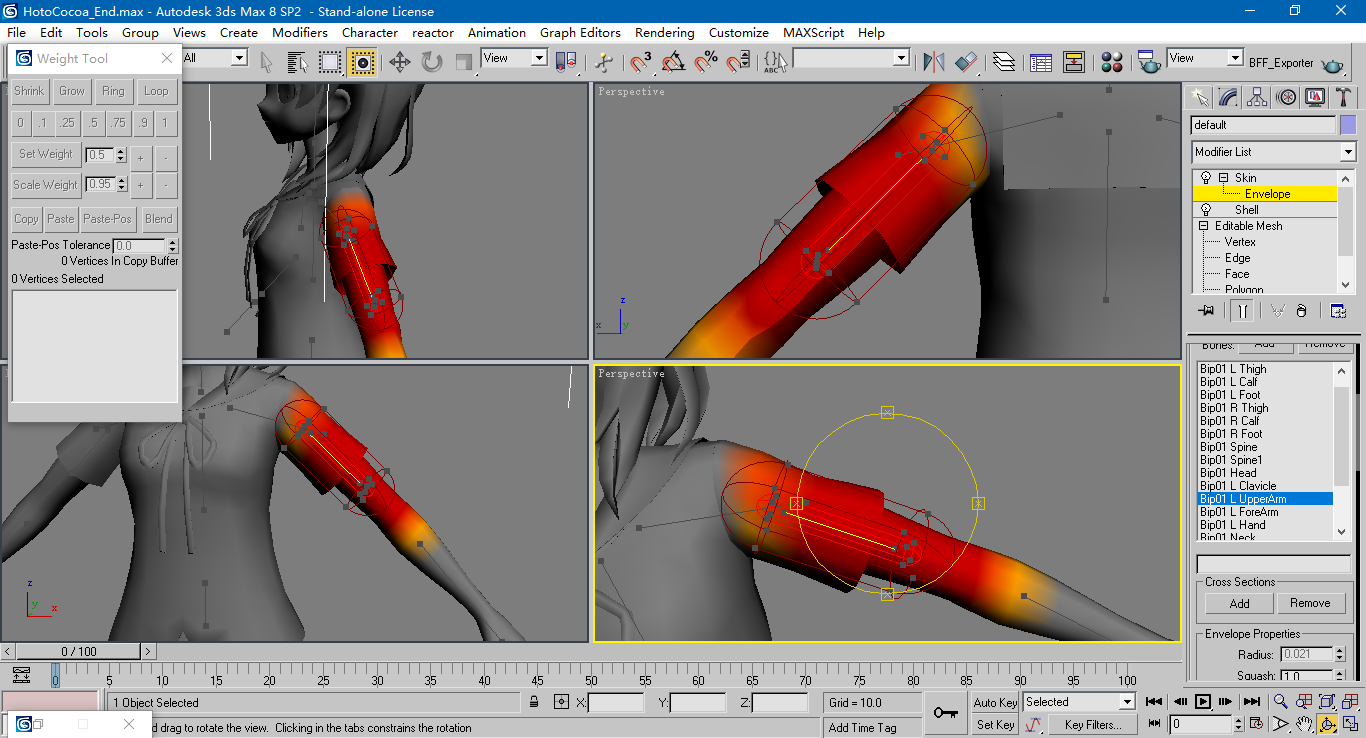Screen dimensions: 1366x738
Task: Click the object color swatch
Action: click(x=1348, y=125)
